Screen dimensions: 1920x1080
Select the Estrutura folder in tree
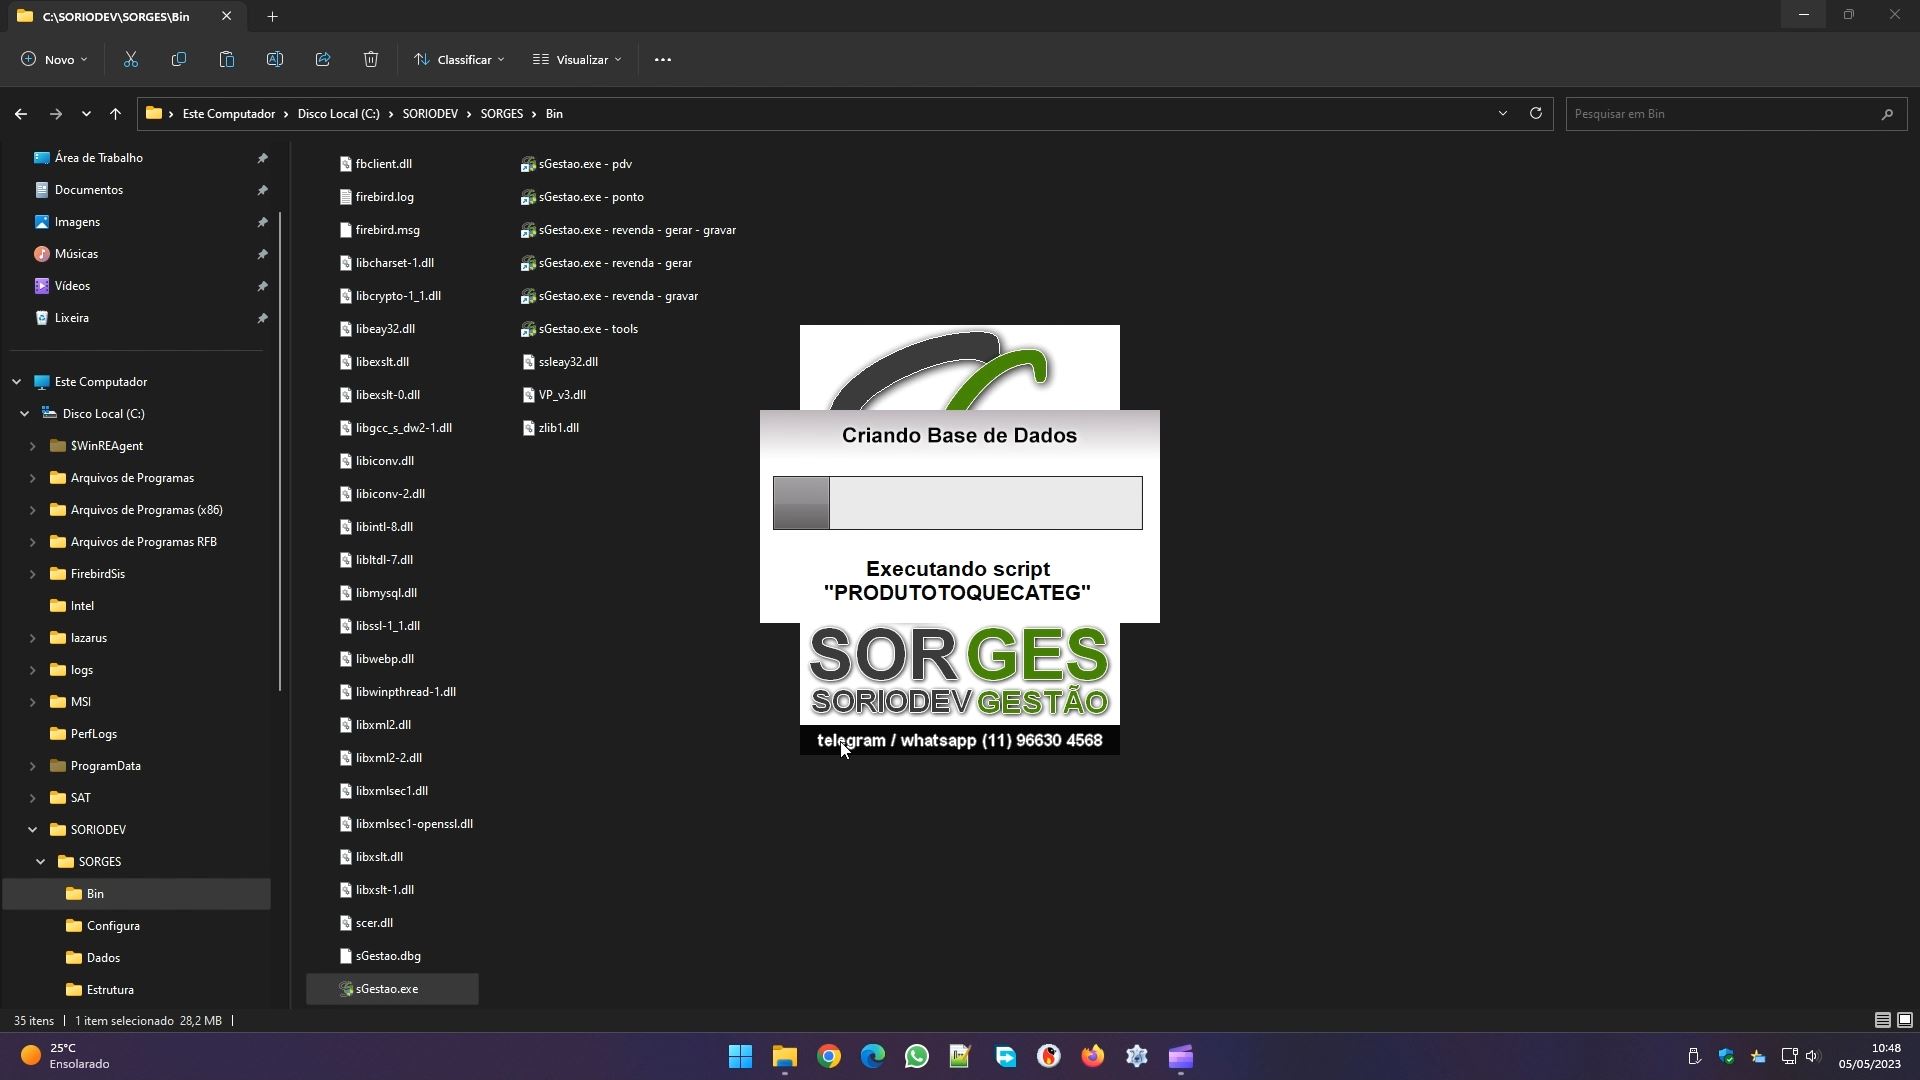(x=110, y=990)
